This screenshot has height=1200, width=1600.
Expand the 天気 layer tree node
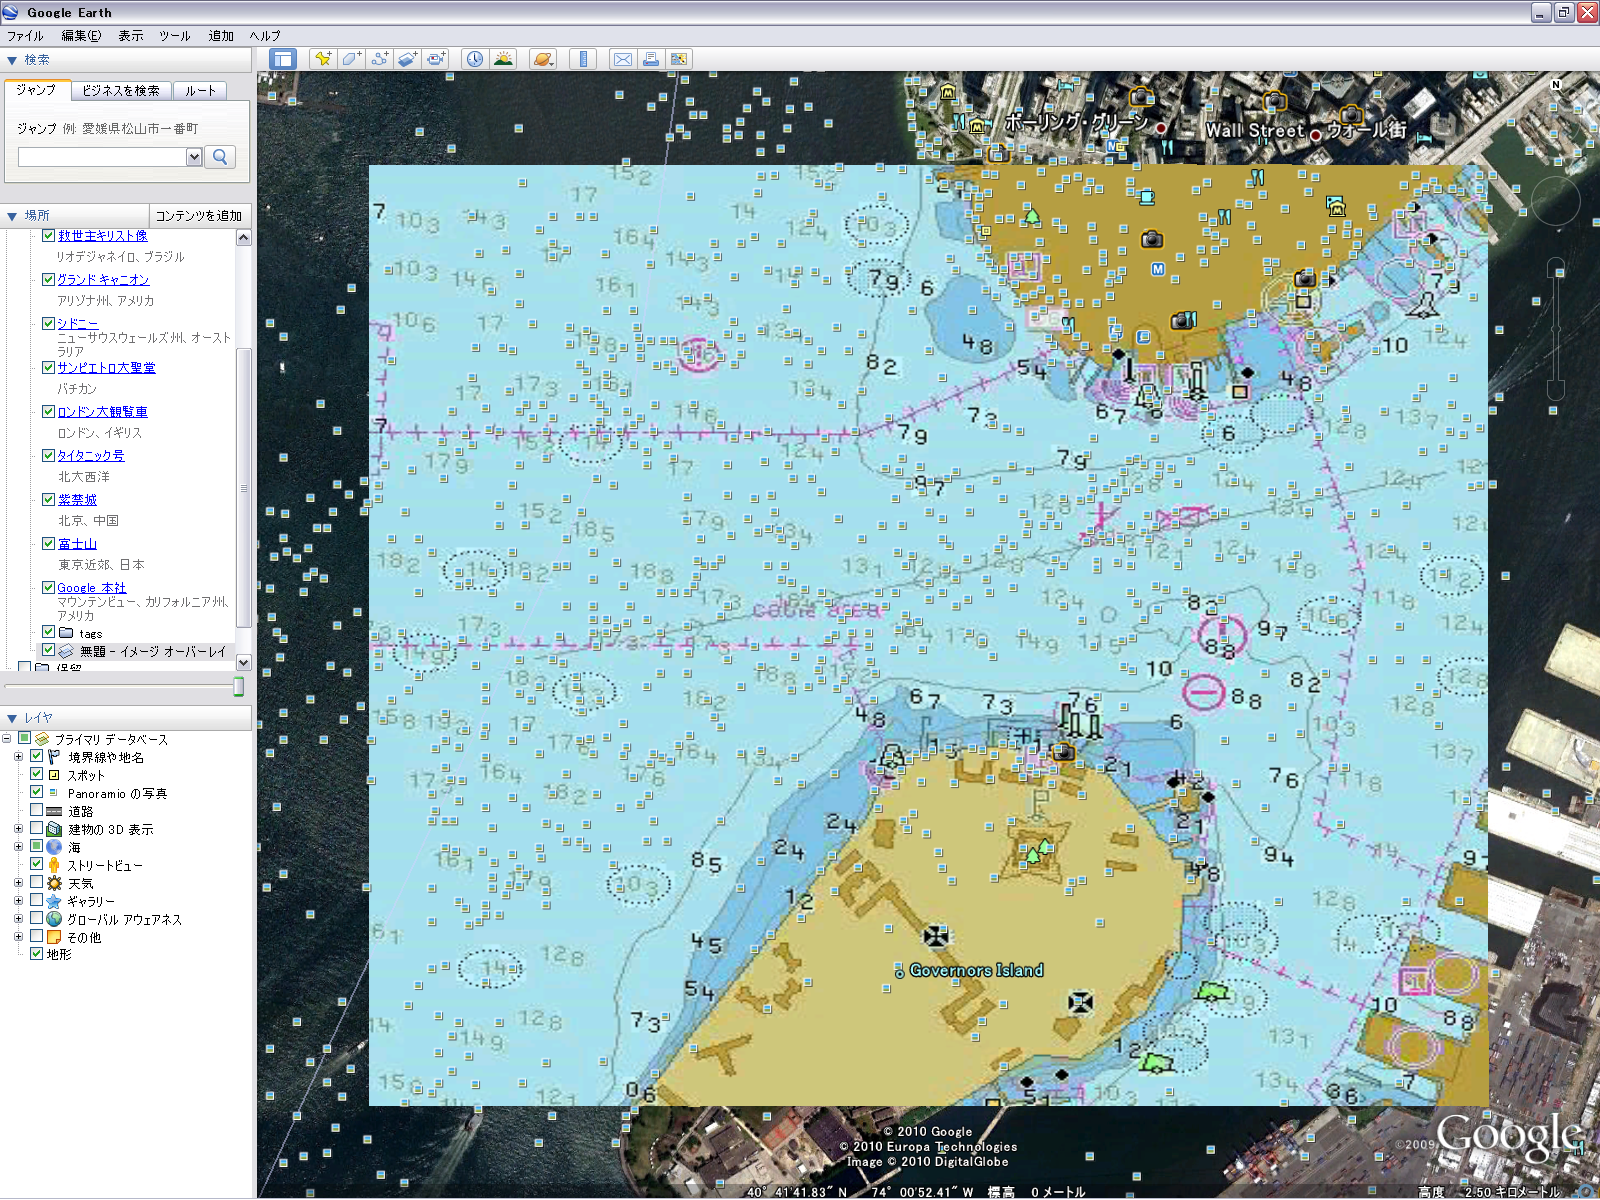click(18, 883)
